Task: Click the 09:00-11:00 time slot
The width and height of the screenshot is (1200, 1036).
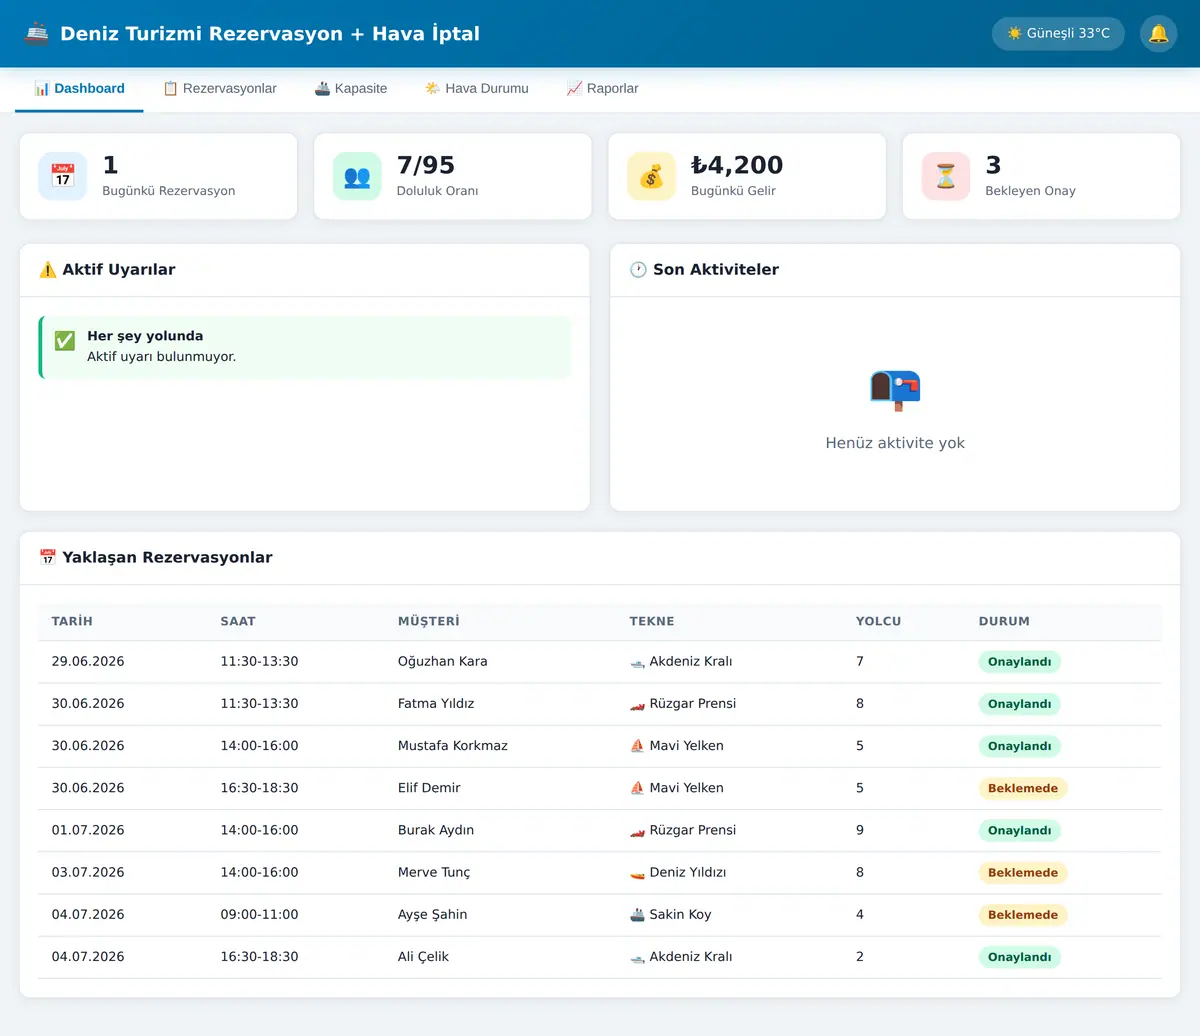Action: pos(259,915)
